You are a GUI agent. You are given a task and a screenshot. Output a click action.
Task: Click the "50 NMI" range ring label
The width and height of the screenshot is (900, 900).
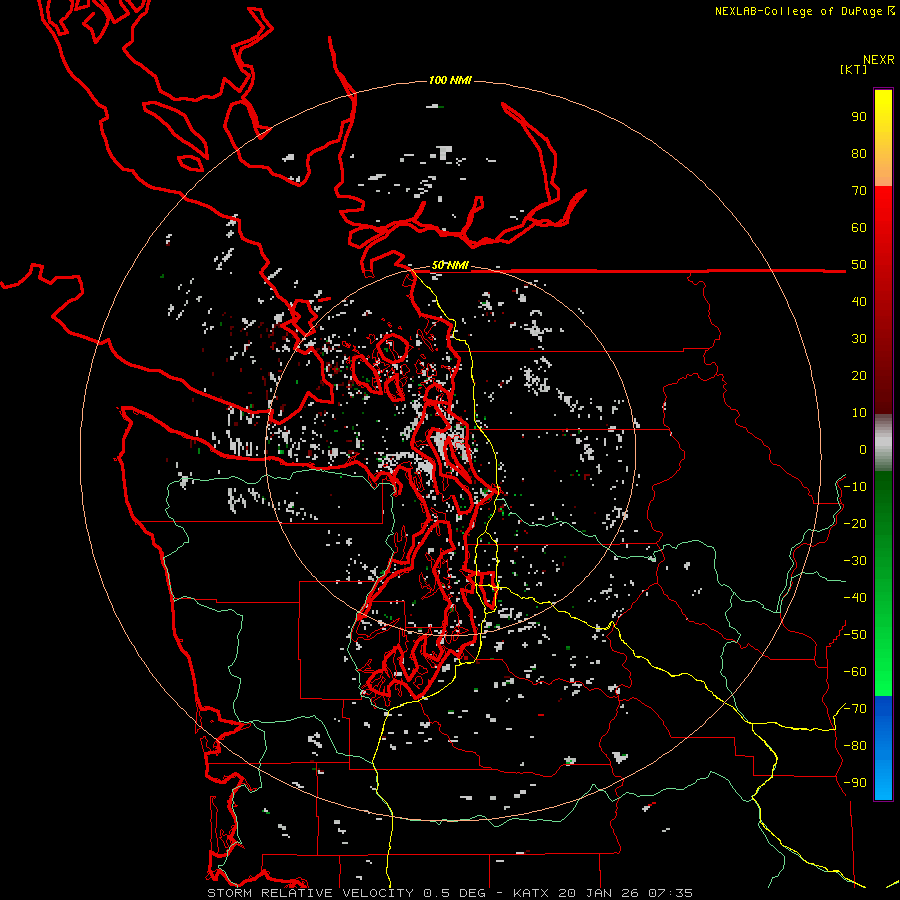[450, 265]
